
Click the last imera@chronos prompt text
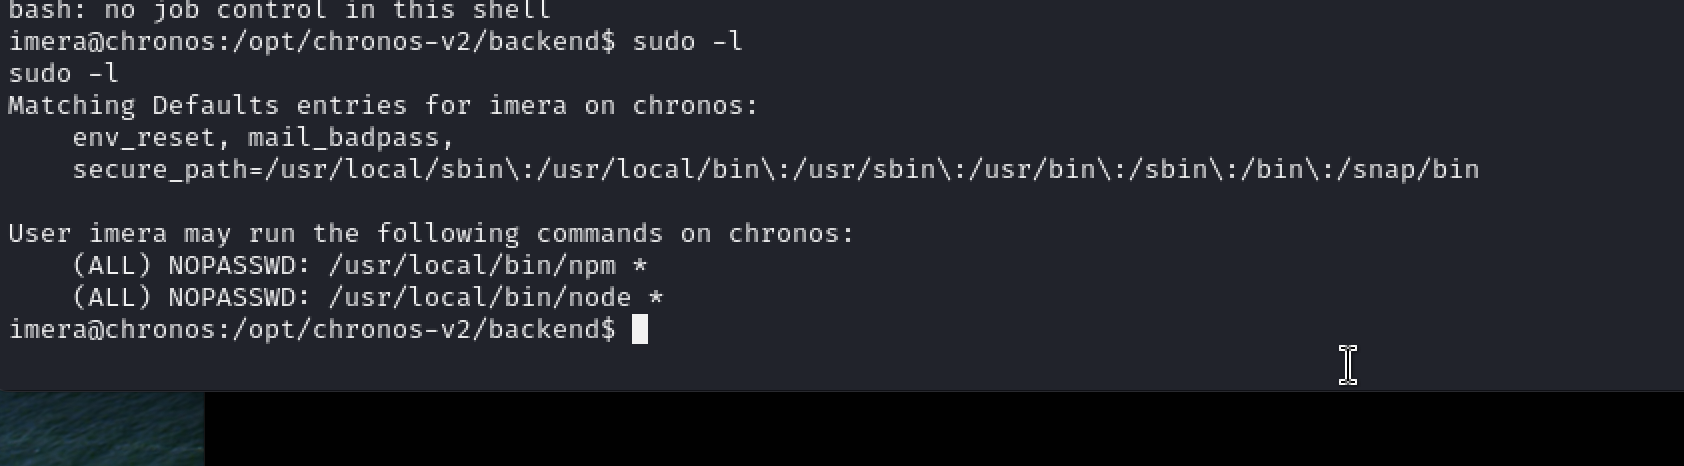click(312, 329)
